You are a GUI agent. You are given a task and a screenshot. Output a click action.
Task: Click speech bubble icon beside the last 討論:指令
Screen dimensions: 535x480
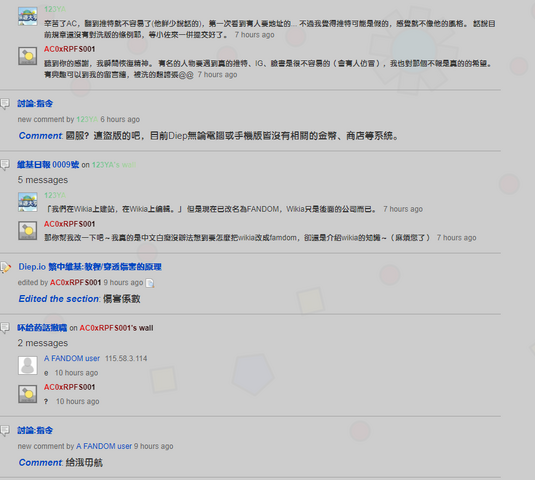pos(5,431)
